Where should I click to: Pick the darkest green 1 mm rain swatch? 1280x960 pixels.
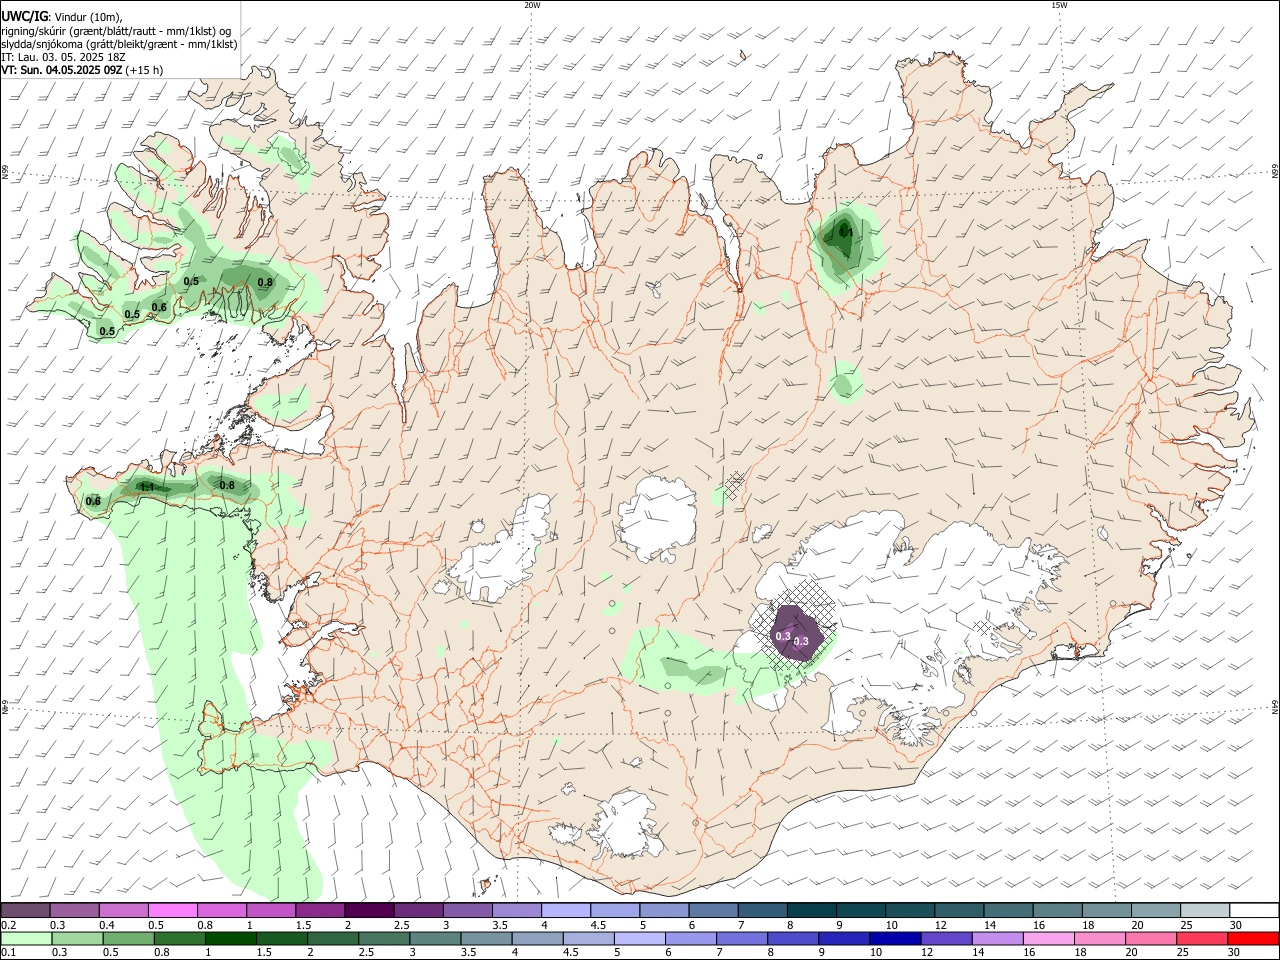coord(230,938)
